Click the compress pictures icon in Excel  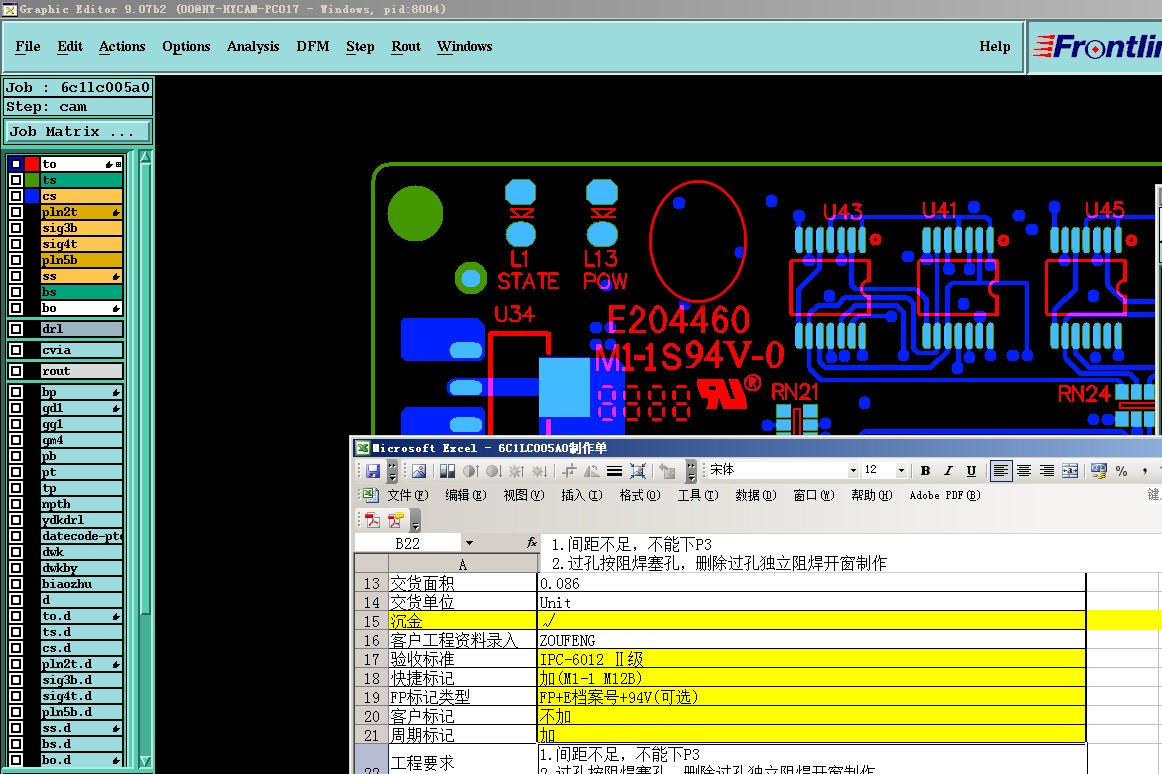point(637,471)
